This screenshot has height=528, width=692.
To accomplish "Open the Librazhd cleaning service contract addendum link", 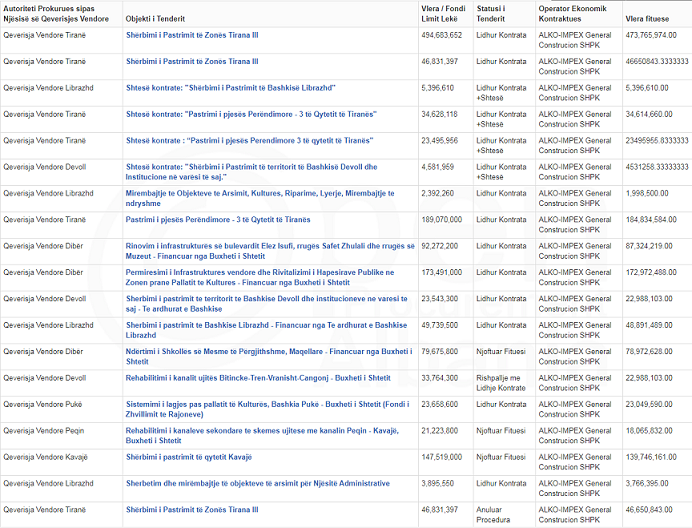I will [x=230, y=88].
